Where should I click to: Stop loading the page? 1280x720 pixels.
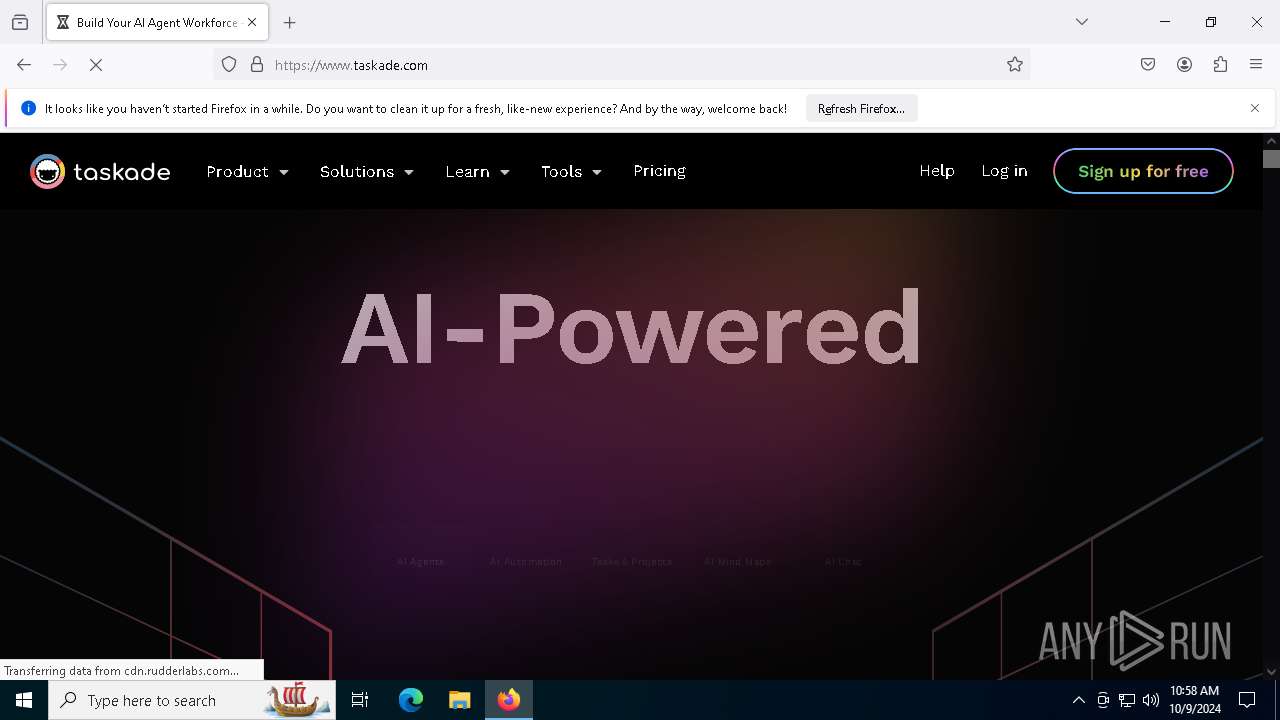[96, 65]
